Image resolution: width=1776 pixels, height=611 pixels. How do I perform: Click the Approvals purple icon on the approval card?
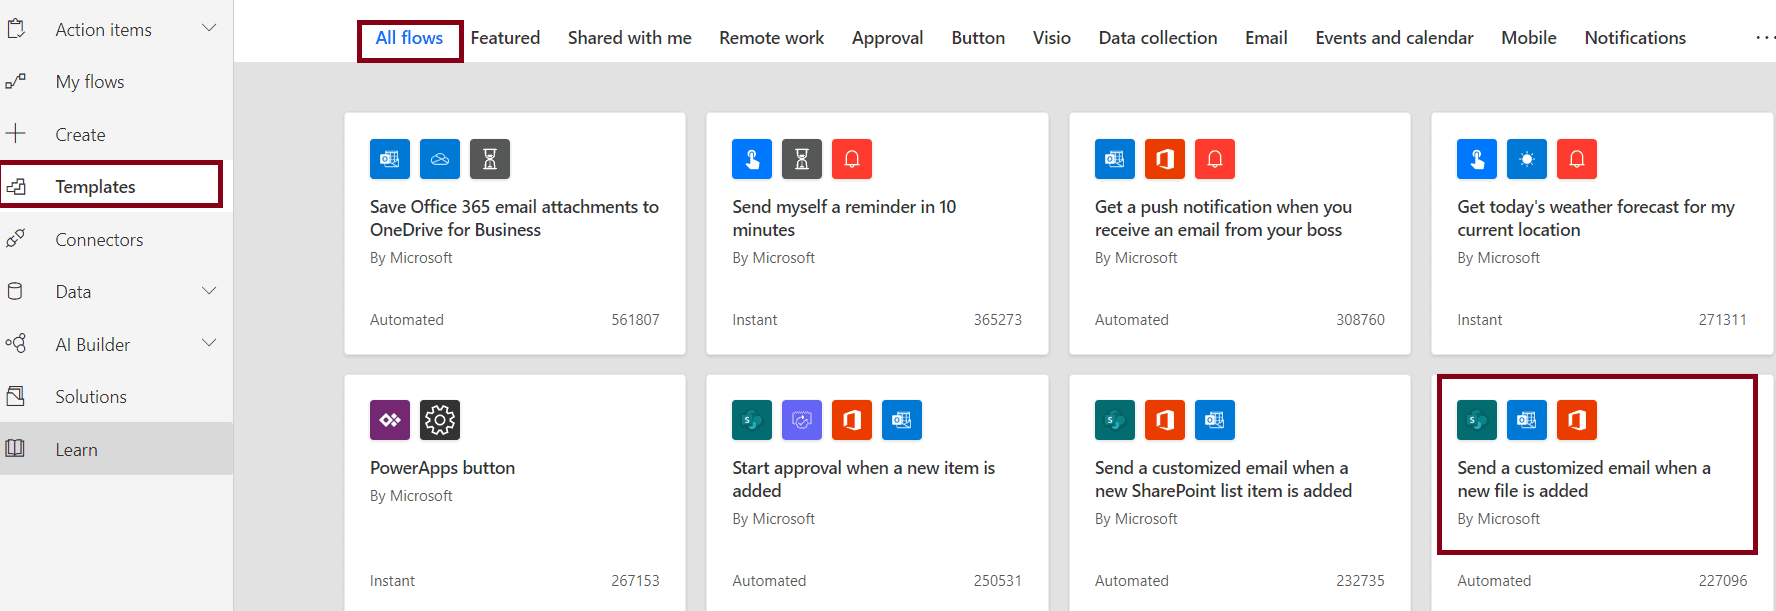(802, 420)
